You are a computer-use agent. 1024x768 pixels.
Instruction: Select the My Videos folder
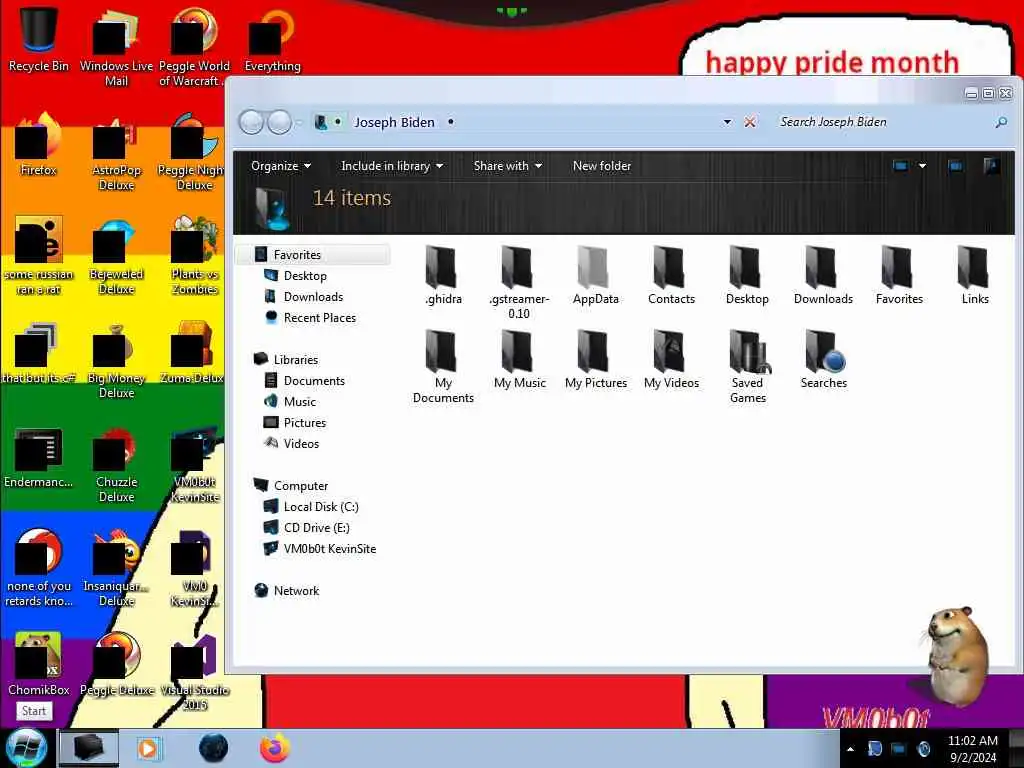coord(671,360)
